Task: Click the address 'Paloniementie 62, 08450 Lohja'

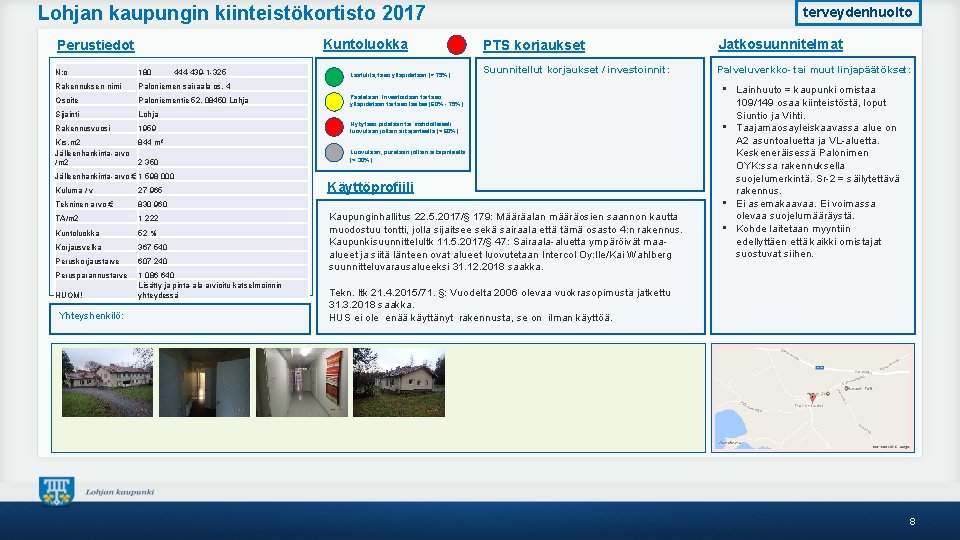Action: point(193,100)
